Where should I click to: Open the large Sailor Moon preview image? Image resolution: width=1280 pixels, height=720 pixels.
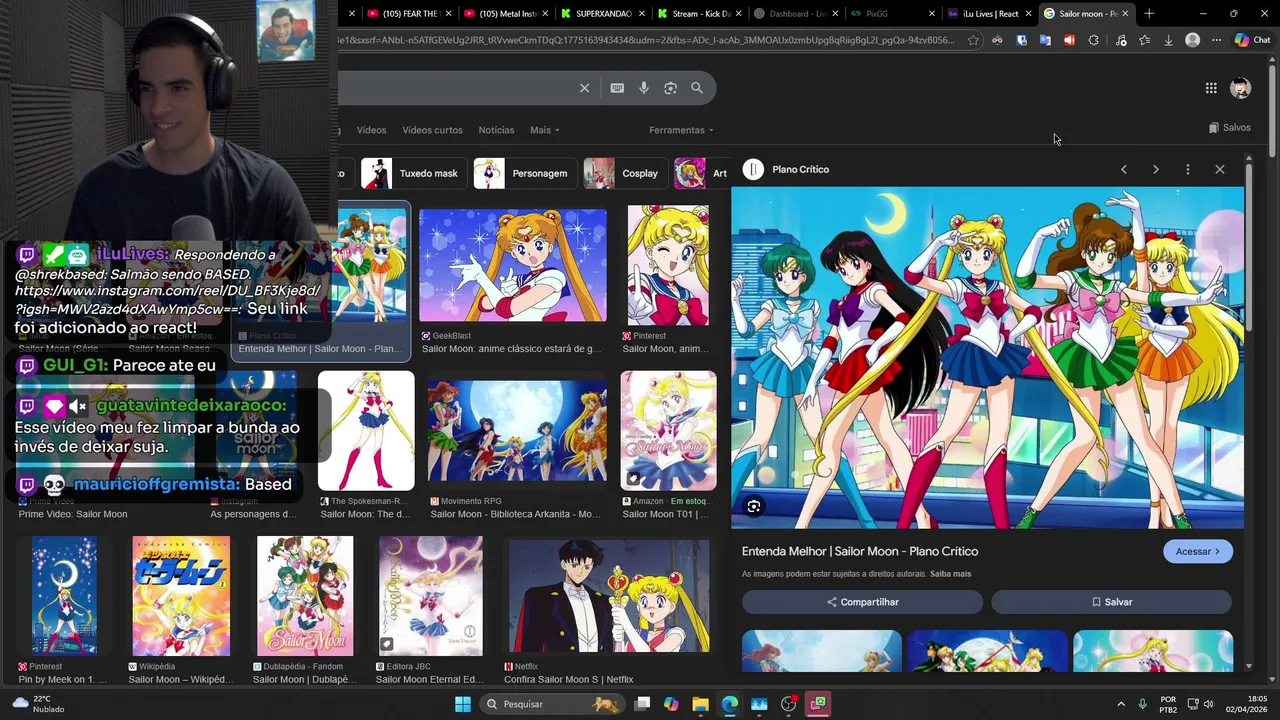[988, 358]
